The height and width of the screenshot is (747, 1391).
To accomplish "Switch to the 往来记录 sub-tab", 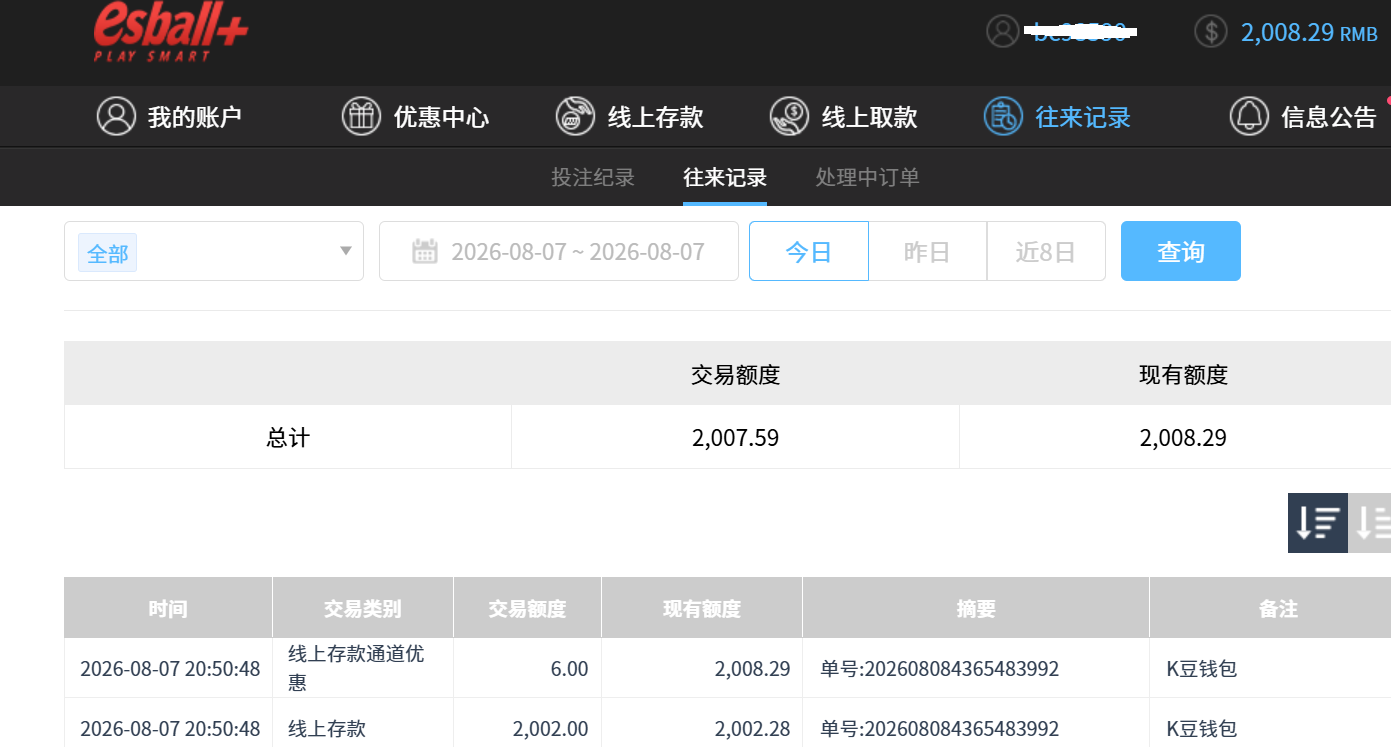I will click(x=725, y=178).
